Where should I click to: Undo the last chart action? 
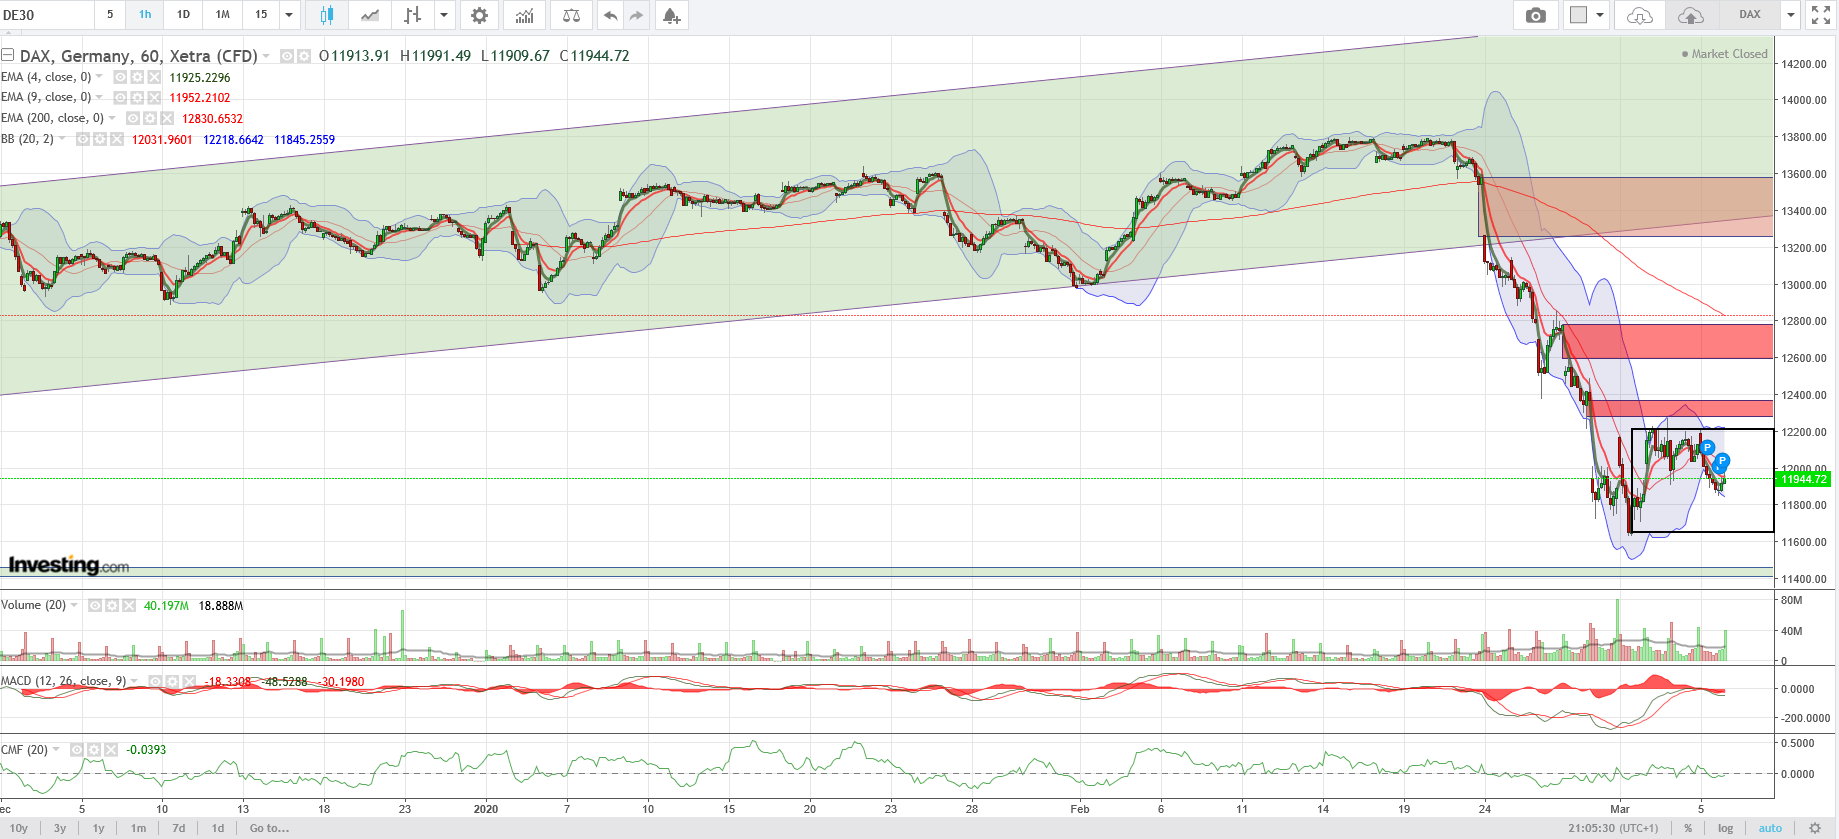pyautogui.click(x=610, y=15)
